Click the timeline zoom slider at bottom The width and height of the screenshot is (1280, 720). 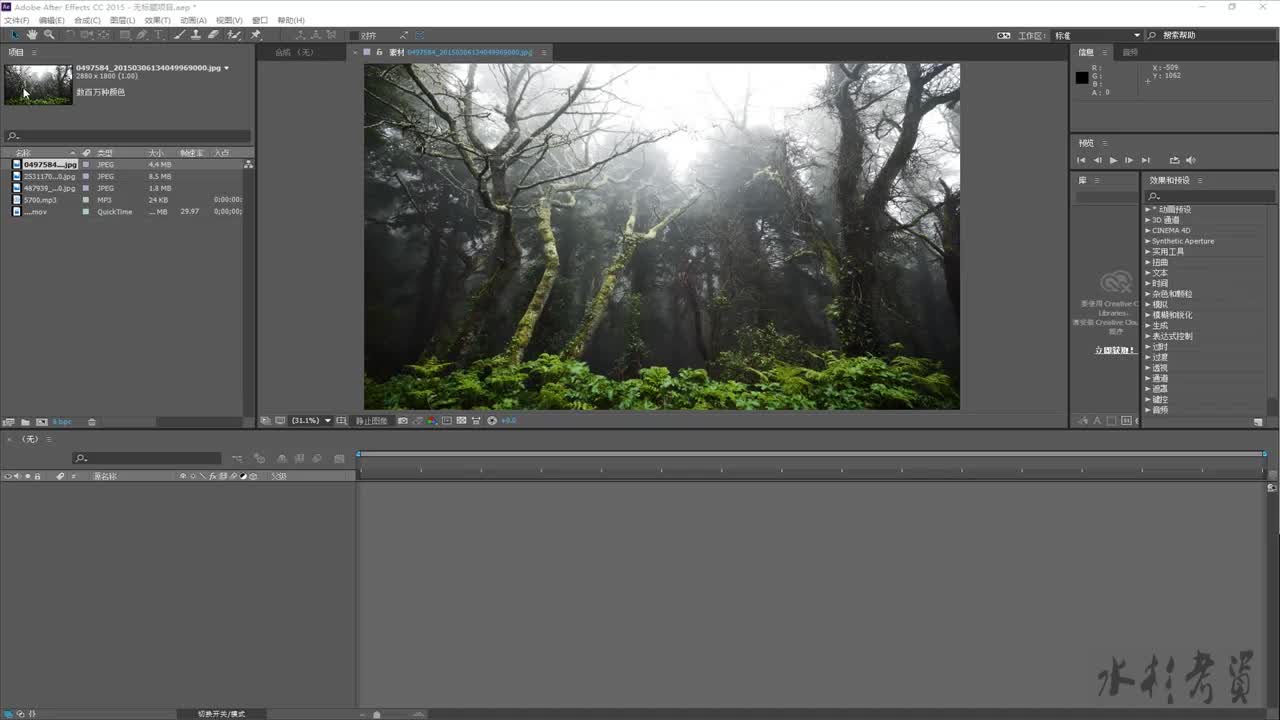tap(376, 714)
